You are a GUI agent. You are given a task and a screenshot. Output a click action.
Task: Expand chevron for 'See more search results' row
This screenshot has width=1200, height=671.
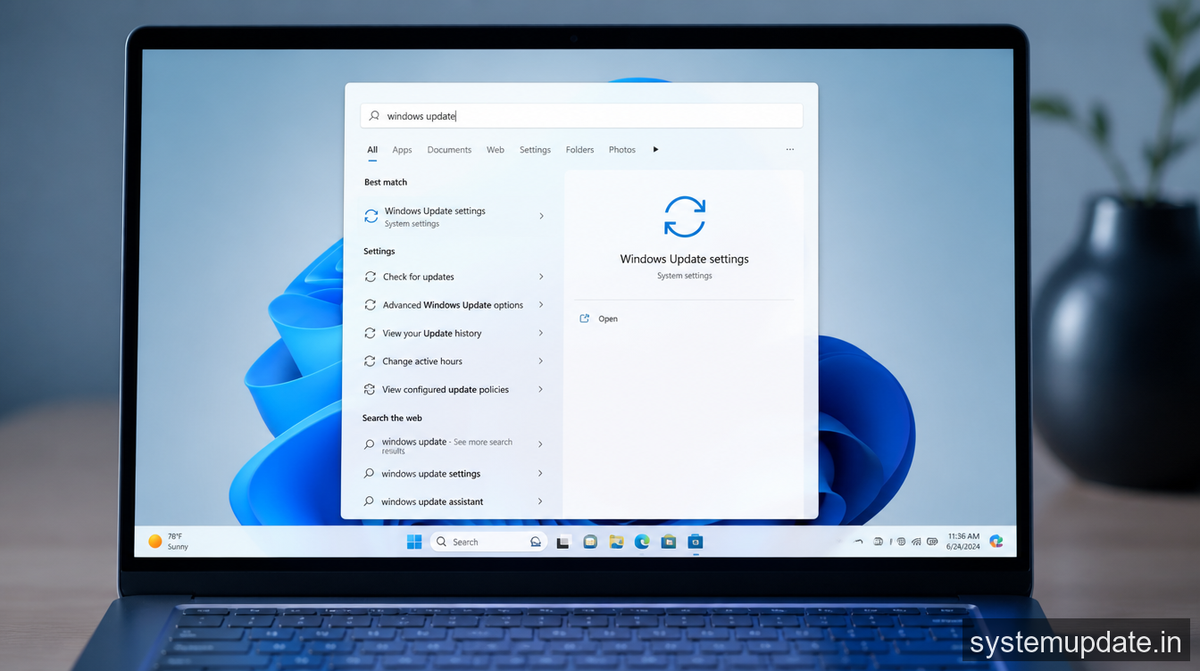point(541,444)
